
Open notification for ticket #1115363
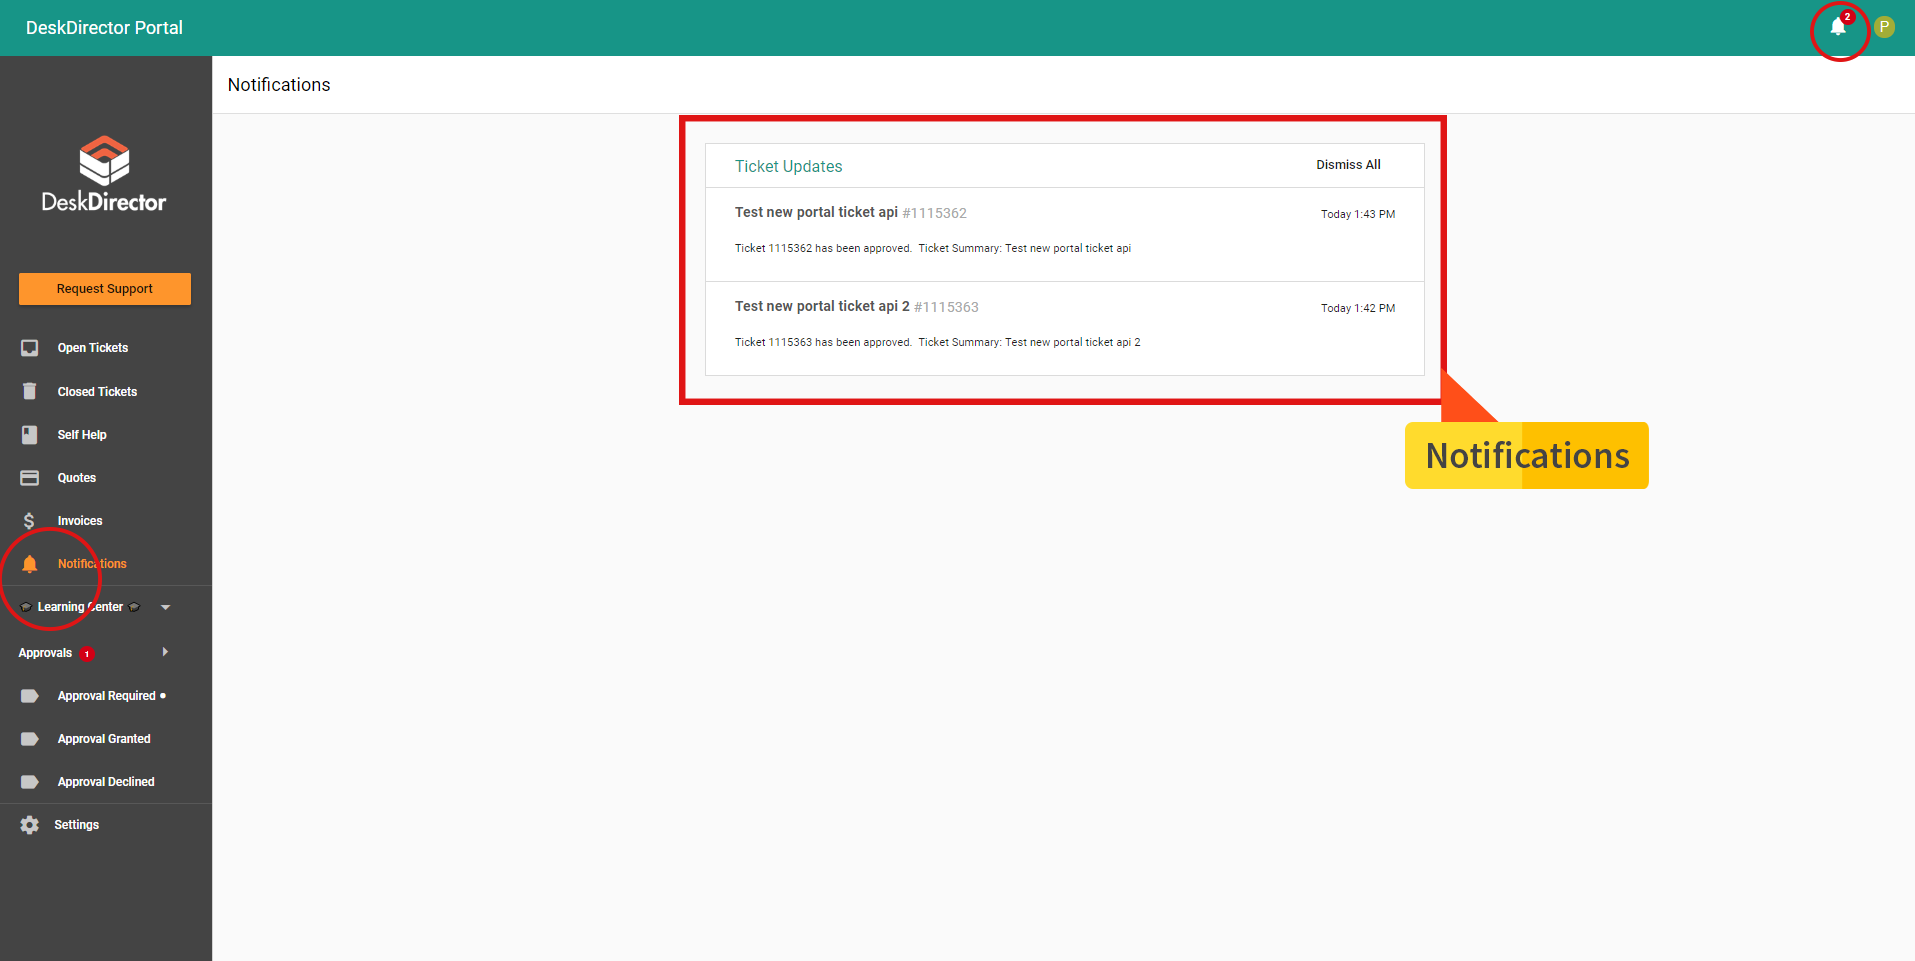point(1065,328)
